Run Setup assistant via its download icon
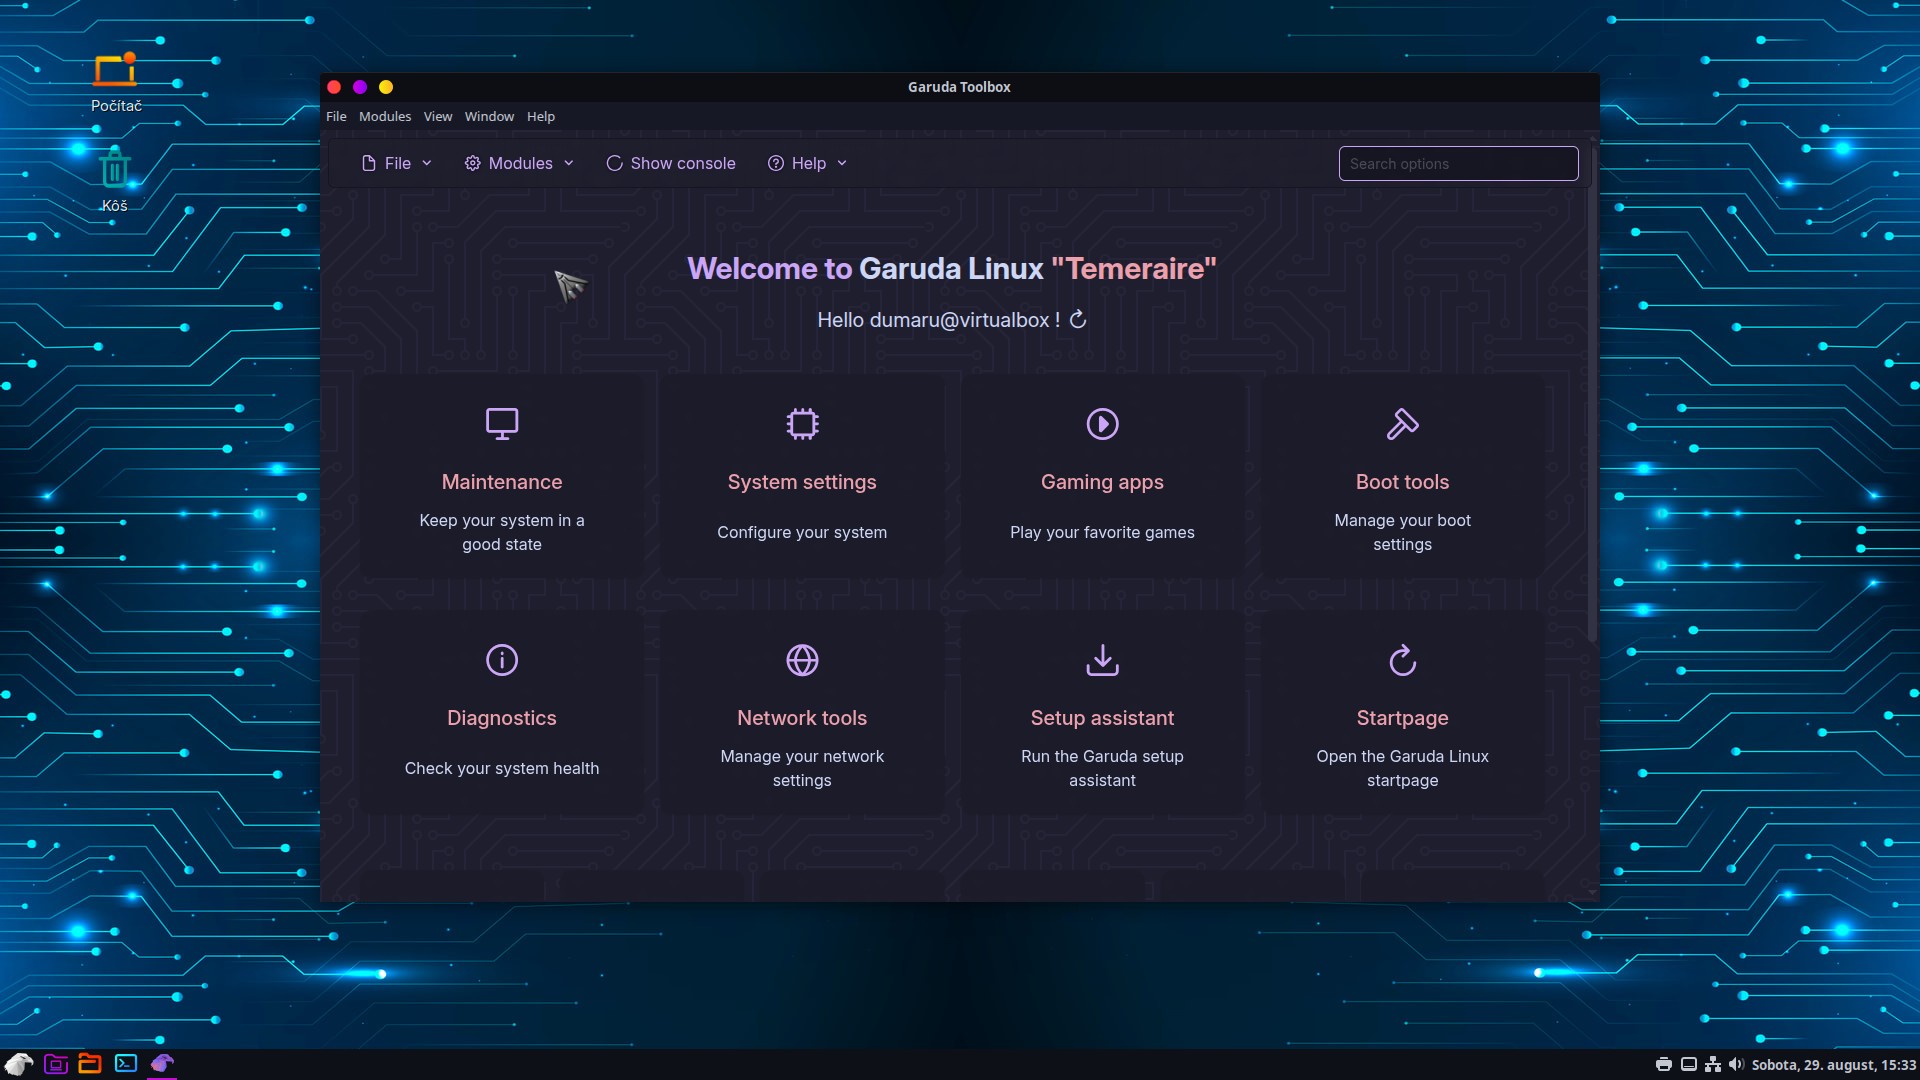Image resolution: width=1920 pixels, height=1080 pixels. [x=1102, y=660]
